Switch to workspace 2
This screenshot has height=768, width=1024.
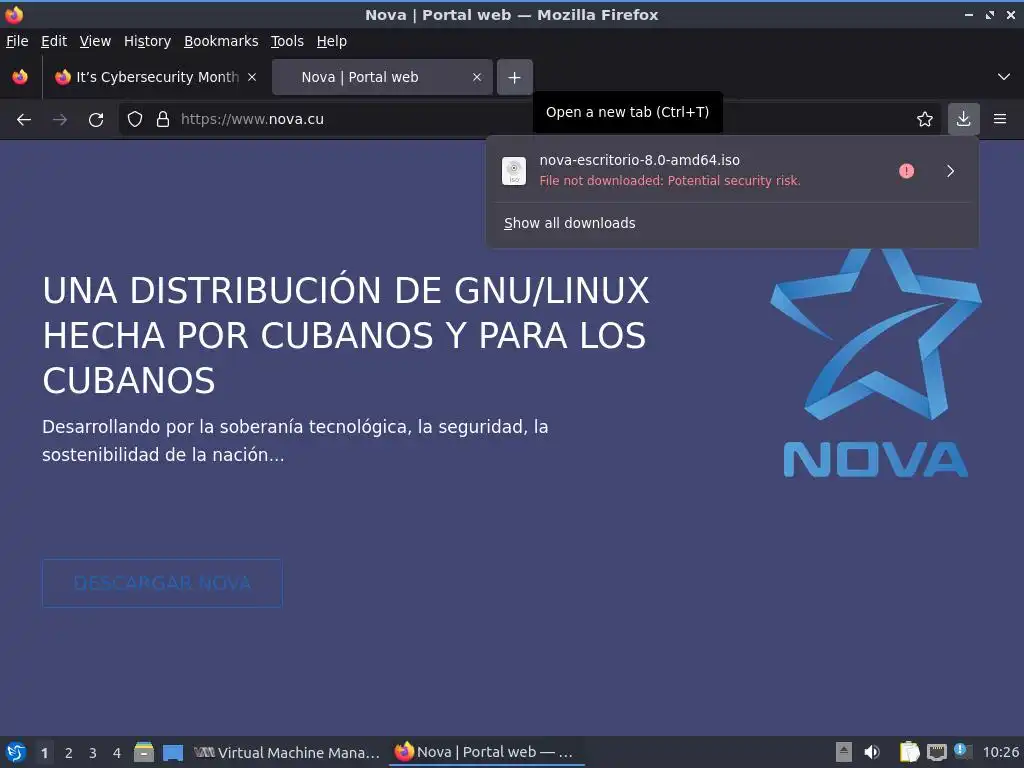coord(69,753)
